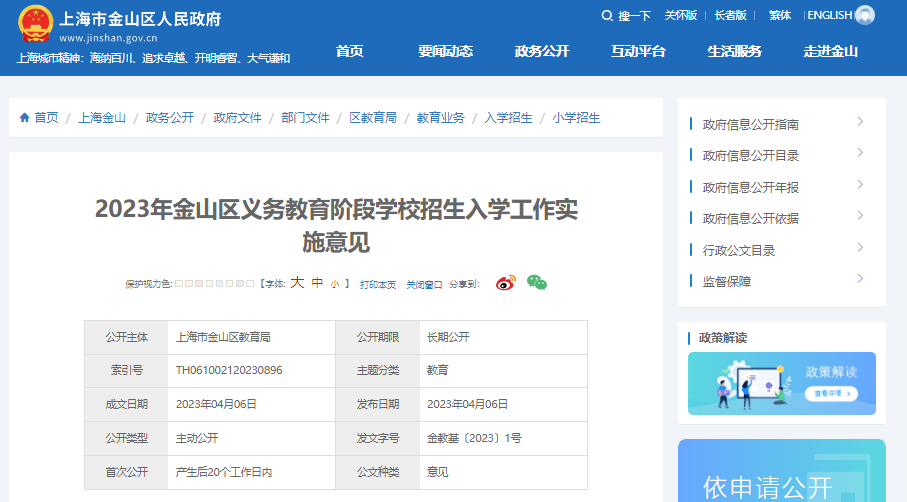Pick the first eye-protection color swatch
This screenshot has height=502, width=907.
[179, 285]
